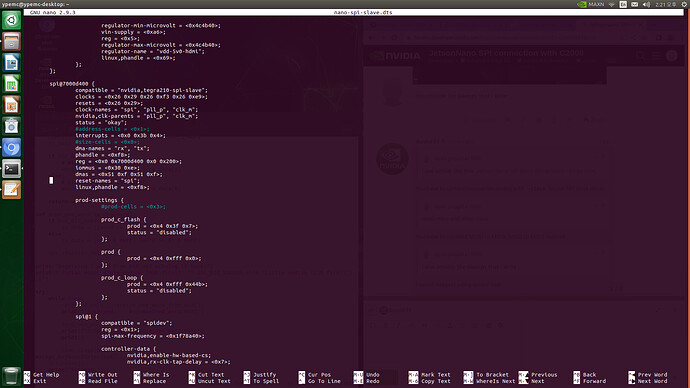Place cursor on the dma-names line
690x388 pixels.
pyautogui.click(x=112, y=148)
